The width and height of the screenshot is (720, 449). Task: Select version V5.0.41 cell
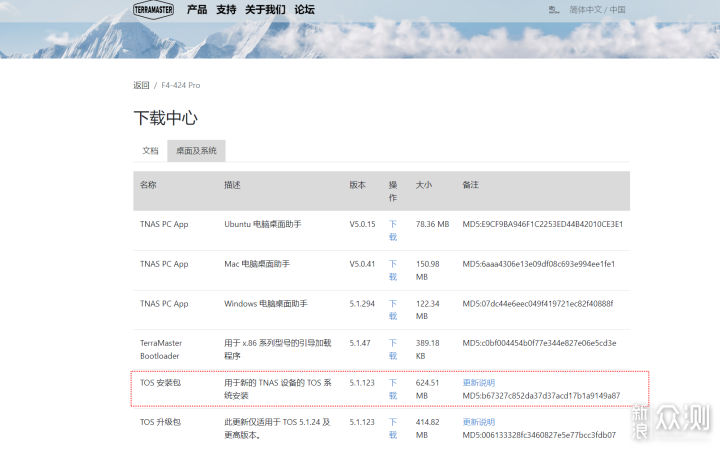coord(362,264)
